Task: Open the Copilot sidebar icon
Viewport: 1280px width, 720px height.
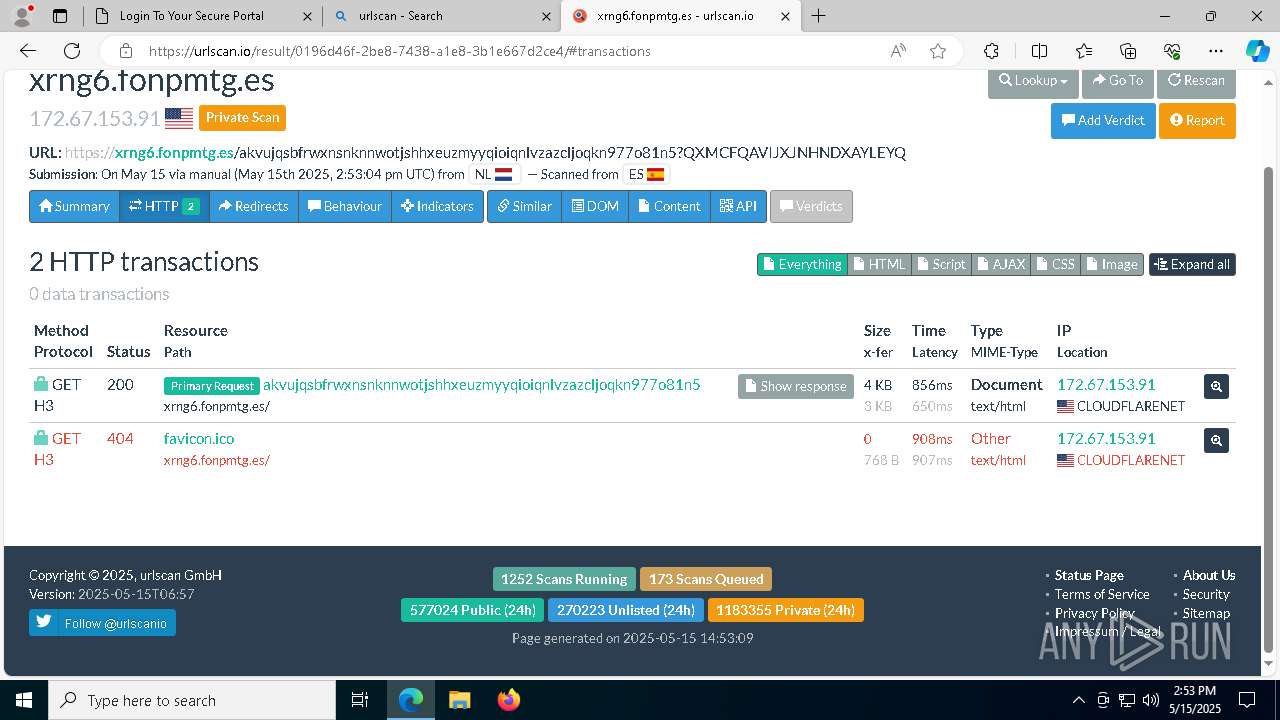Action: coord(1257,51)
